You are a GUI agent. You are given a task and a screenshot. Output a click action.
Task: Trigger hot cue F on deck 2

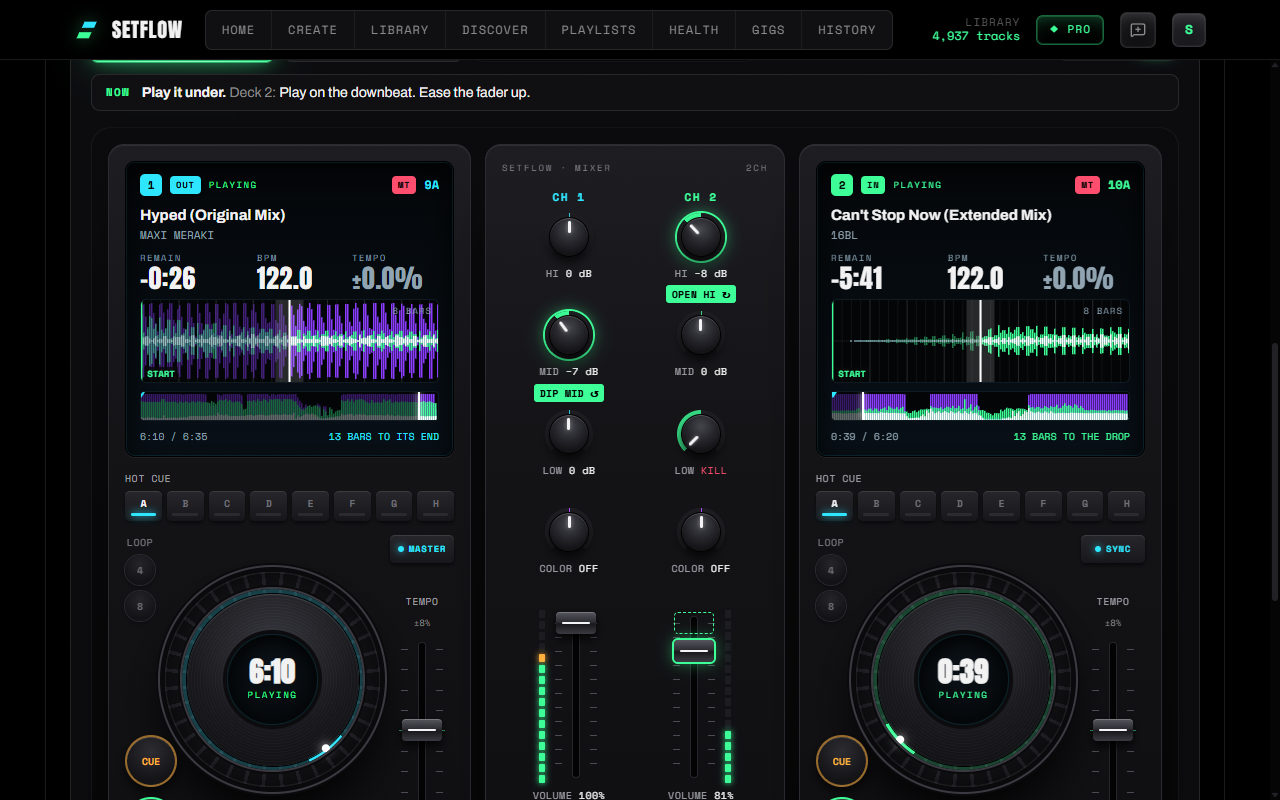[x=1043, y=506]
